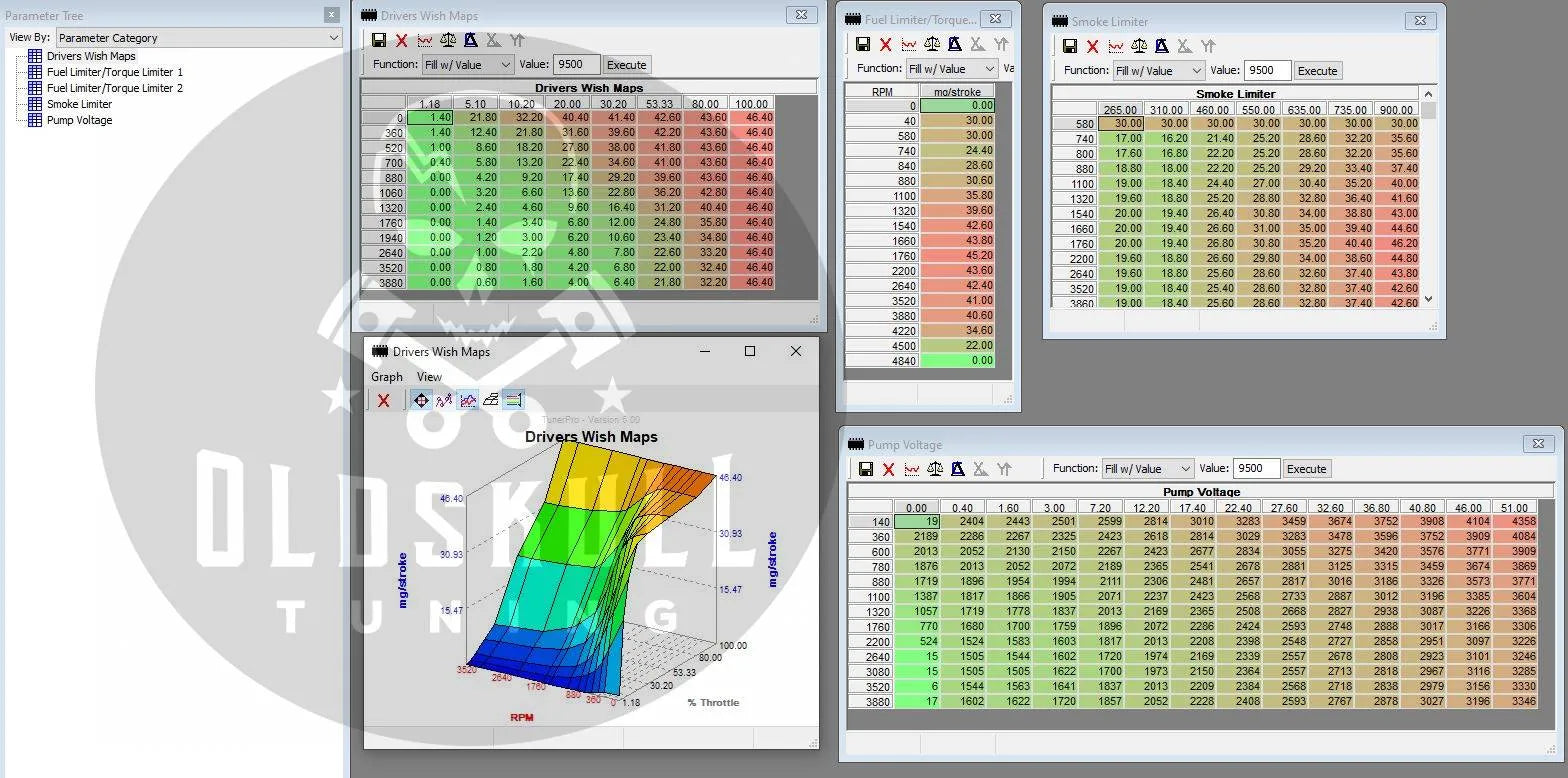This screenshot has height=778, width=1568.
Task: Select Pump Voltage in the Parameter Tree
Action: pos(79,120)
